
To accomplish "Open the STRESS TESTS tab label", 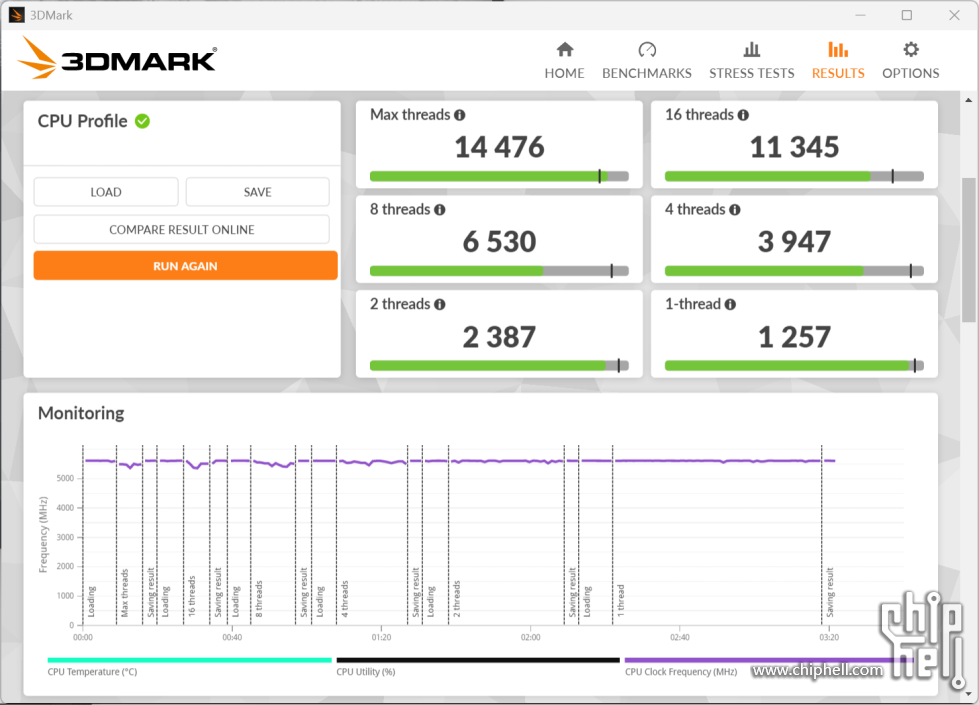I will click(752, 73).
